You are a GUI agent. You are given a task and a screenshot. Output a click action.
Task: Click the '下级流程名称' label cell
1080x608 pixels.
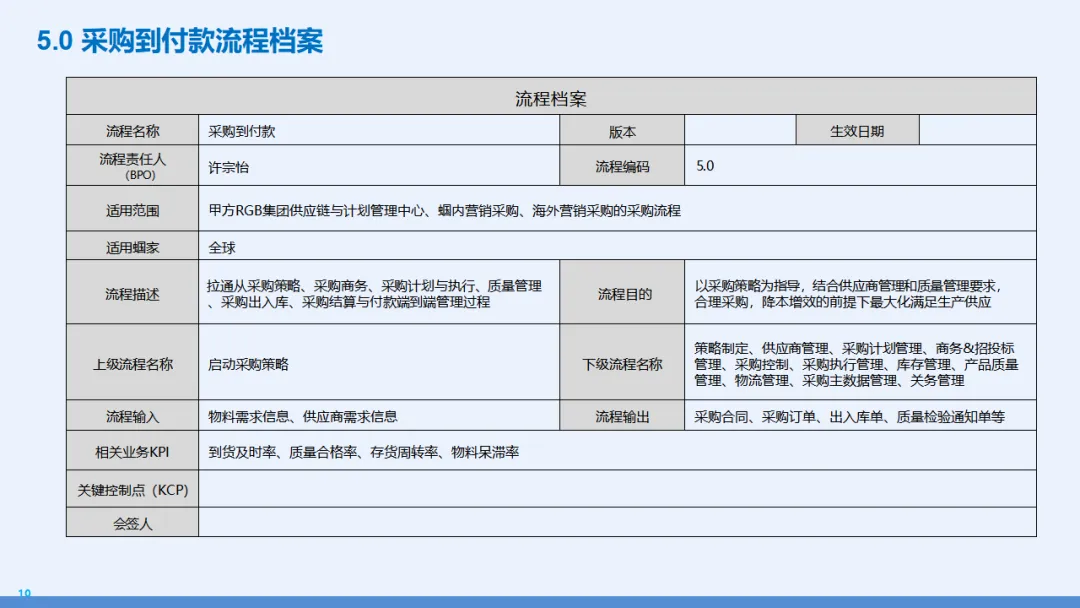(622, 362)
